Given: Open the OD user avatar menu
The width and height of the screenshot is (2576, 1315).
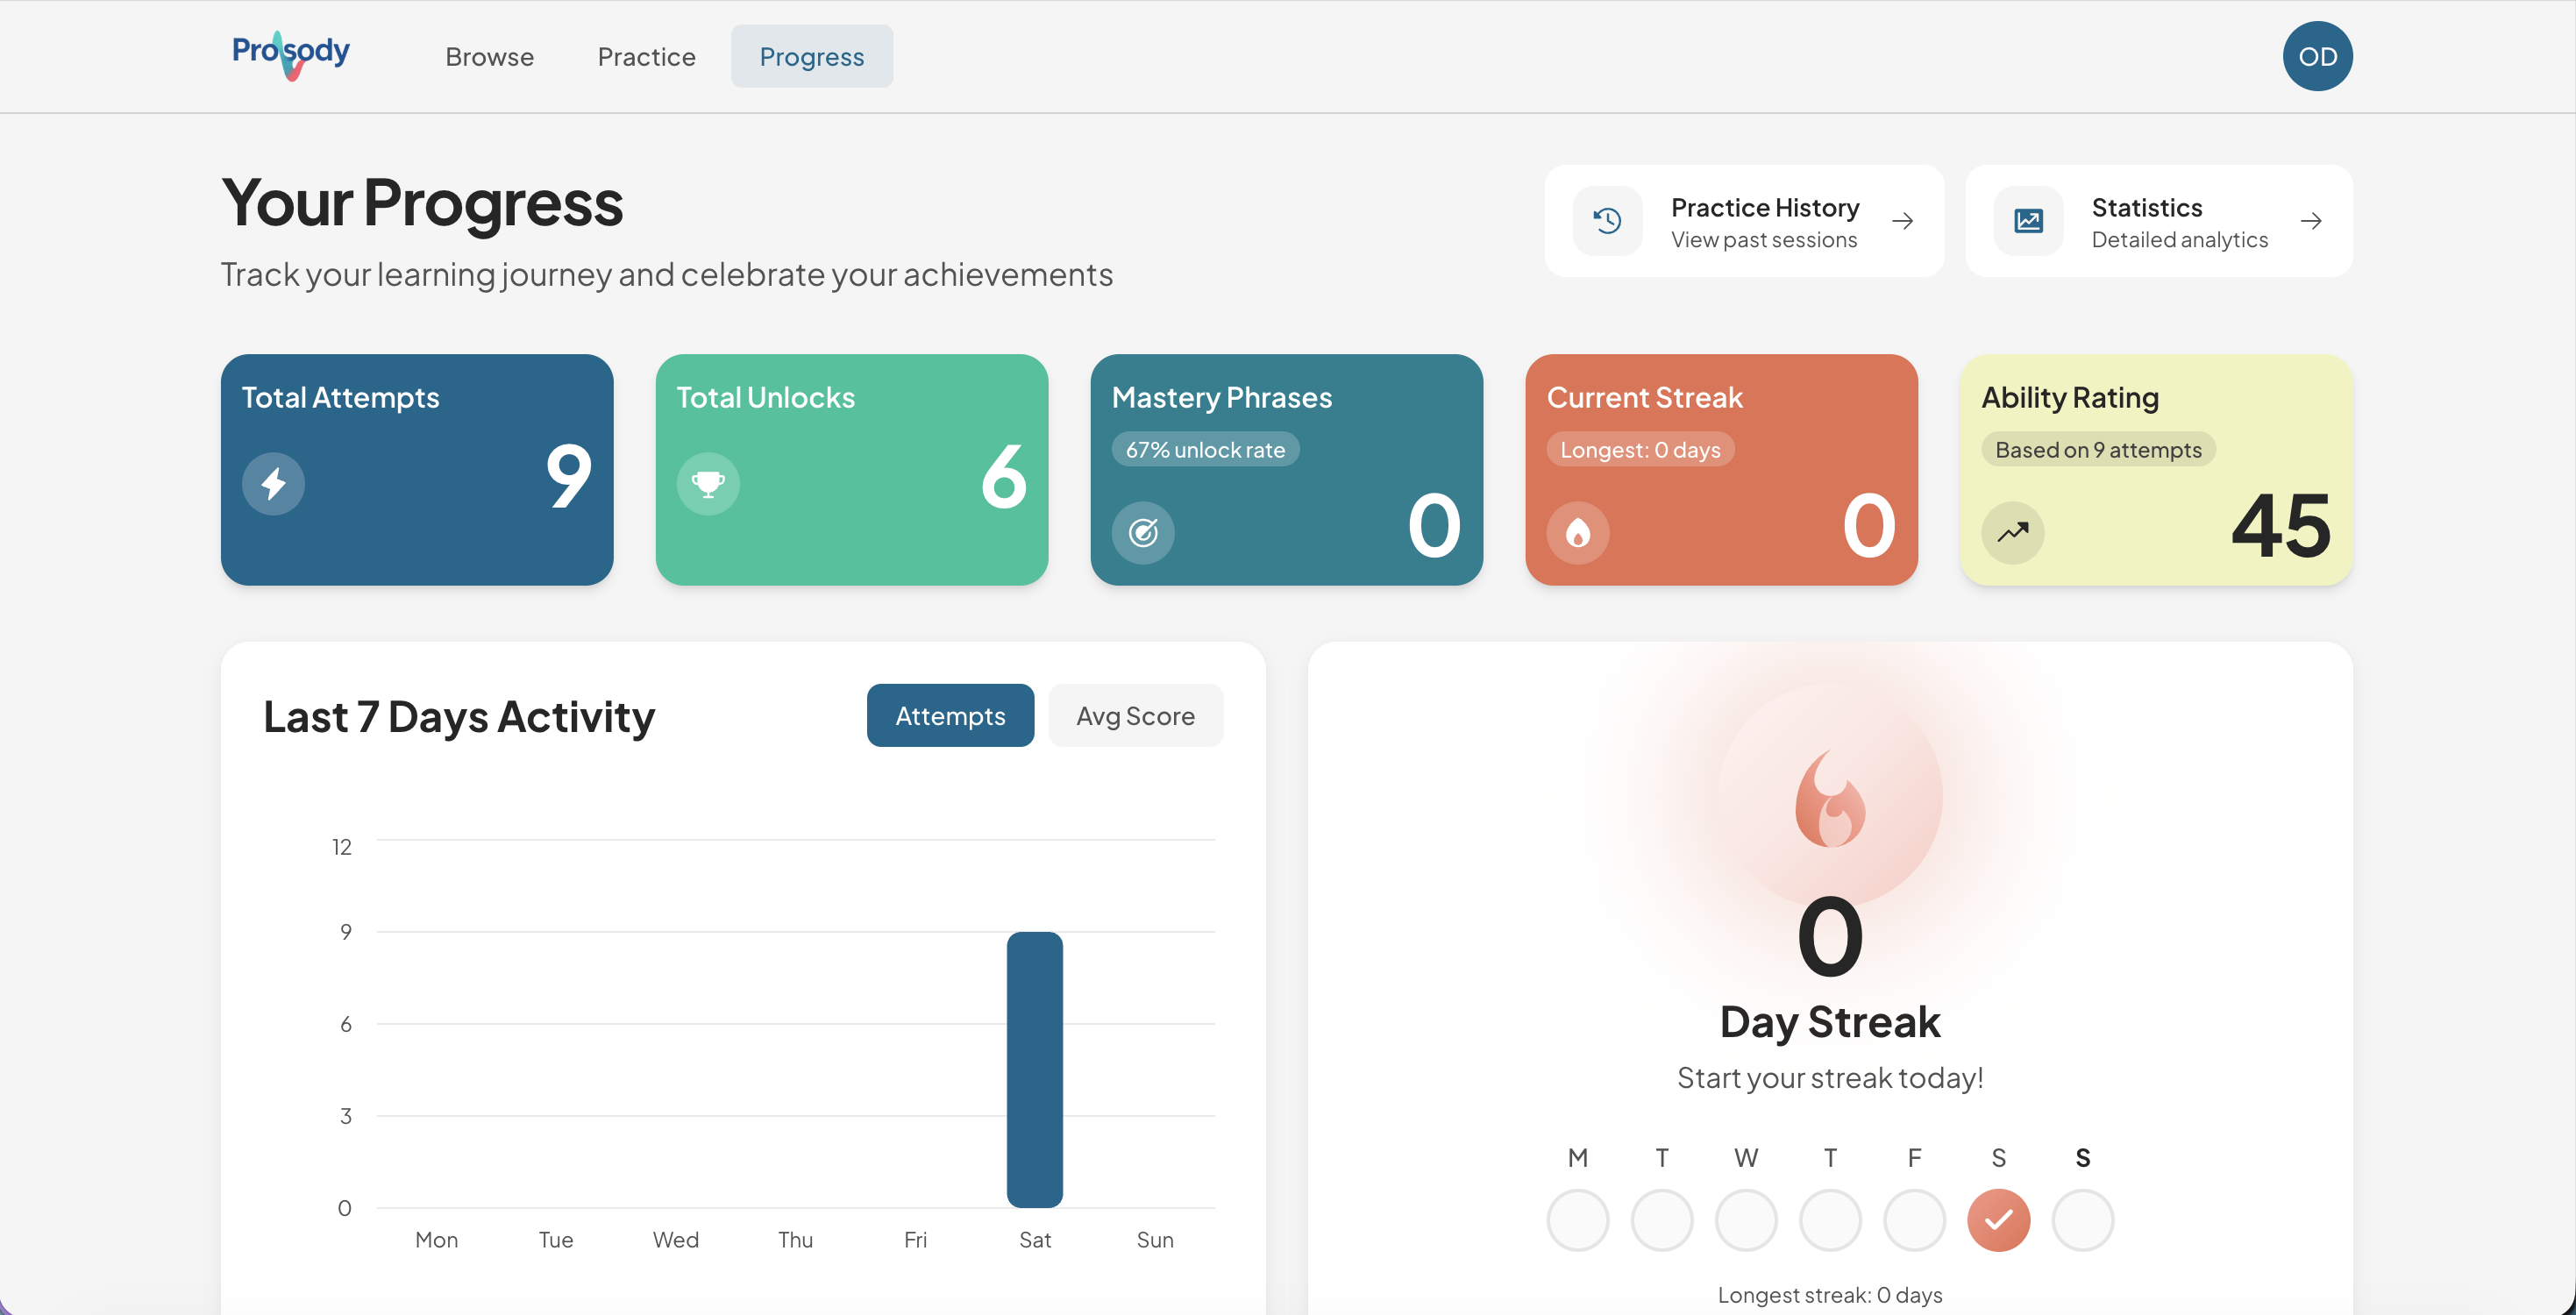Looking at the screenshot, I should point(2317,57).
